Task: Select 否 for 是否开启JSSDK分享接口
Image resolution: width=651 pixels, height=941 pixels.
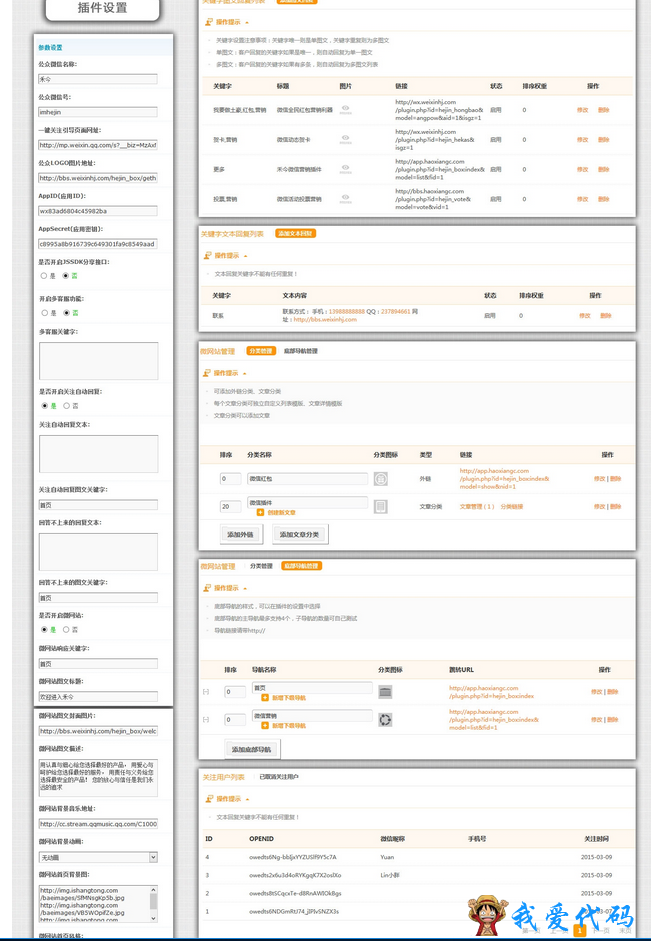Action: tap(65, 275)
